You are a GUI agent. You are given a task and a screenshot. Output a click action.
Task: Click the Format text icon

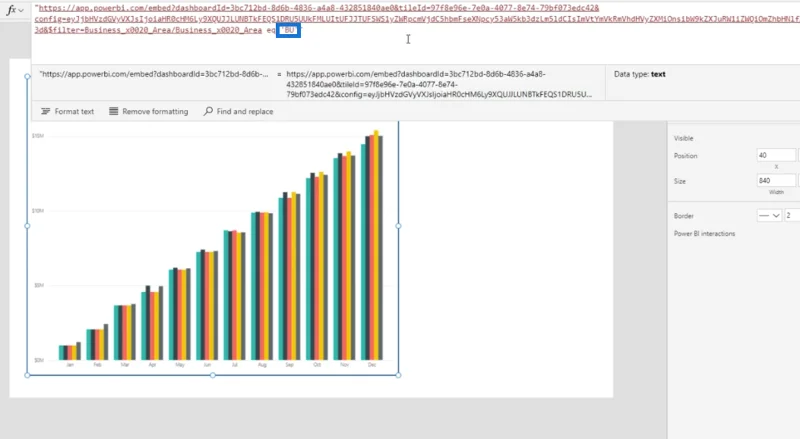coord(45,111)
